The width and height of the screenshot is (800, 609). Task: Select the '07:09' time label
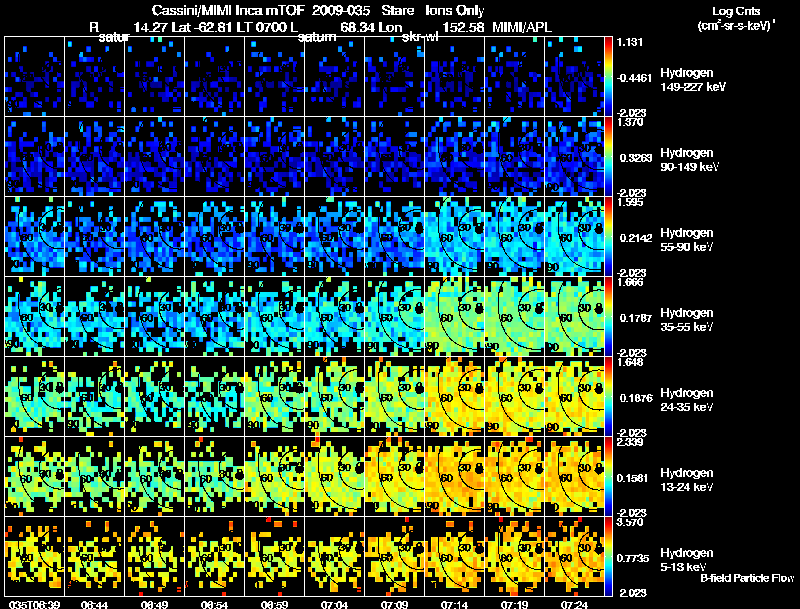pyautogui.click(x=394, y=604)
